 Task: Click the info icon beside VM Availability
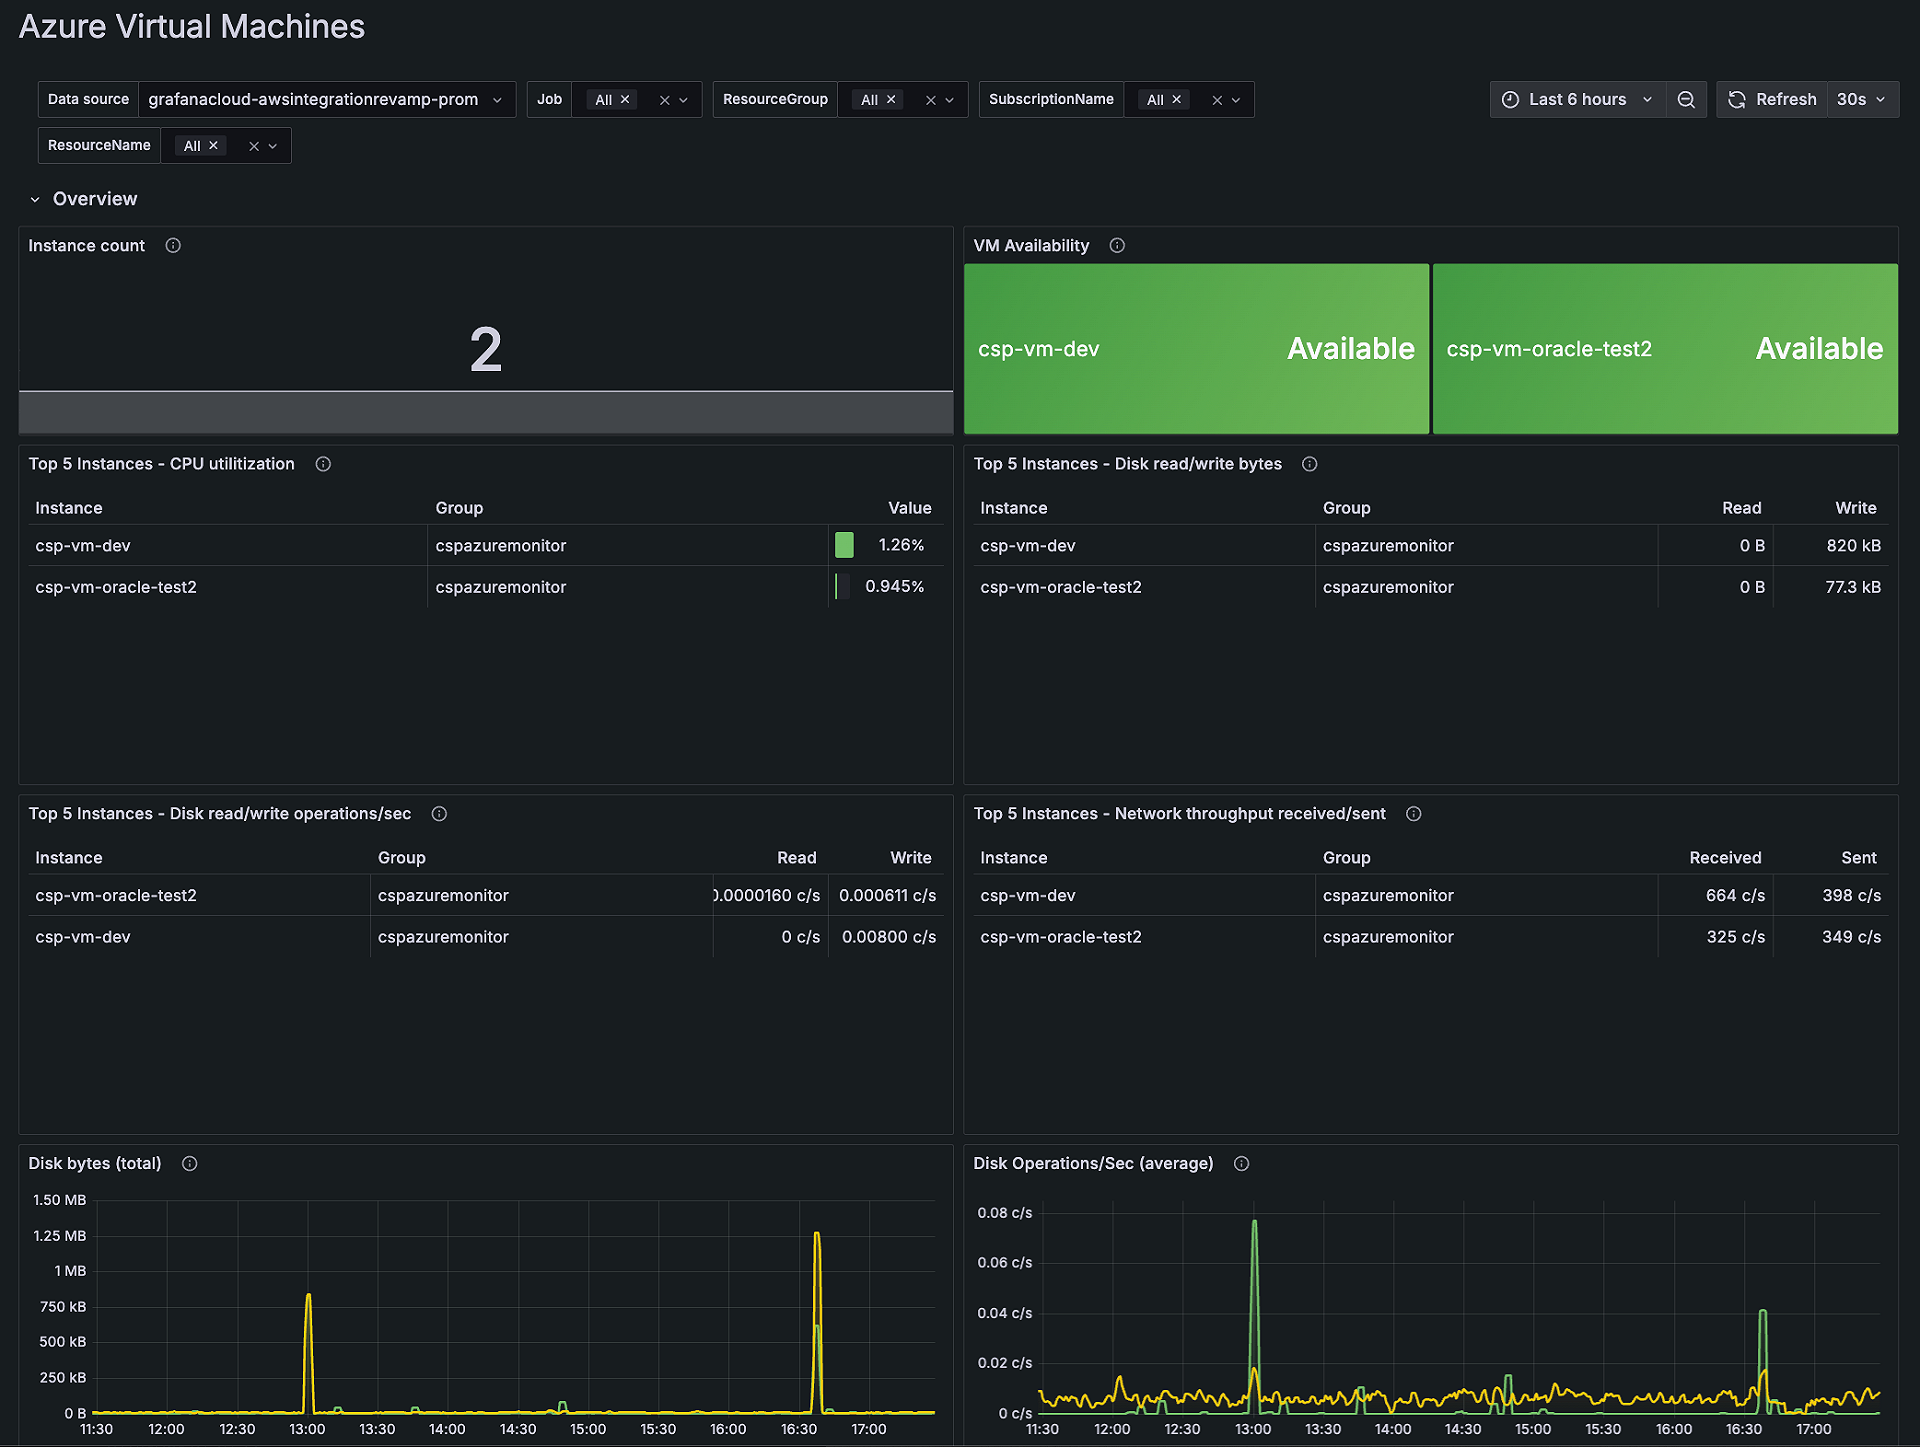point(1117,245)
